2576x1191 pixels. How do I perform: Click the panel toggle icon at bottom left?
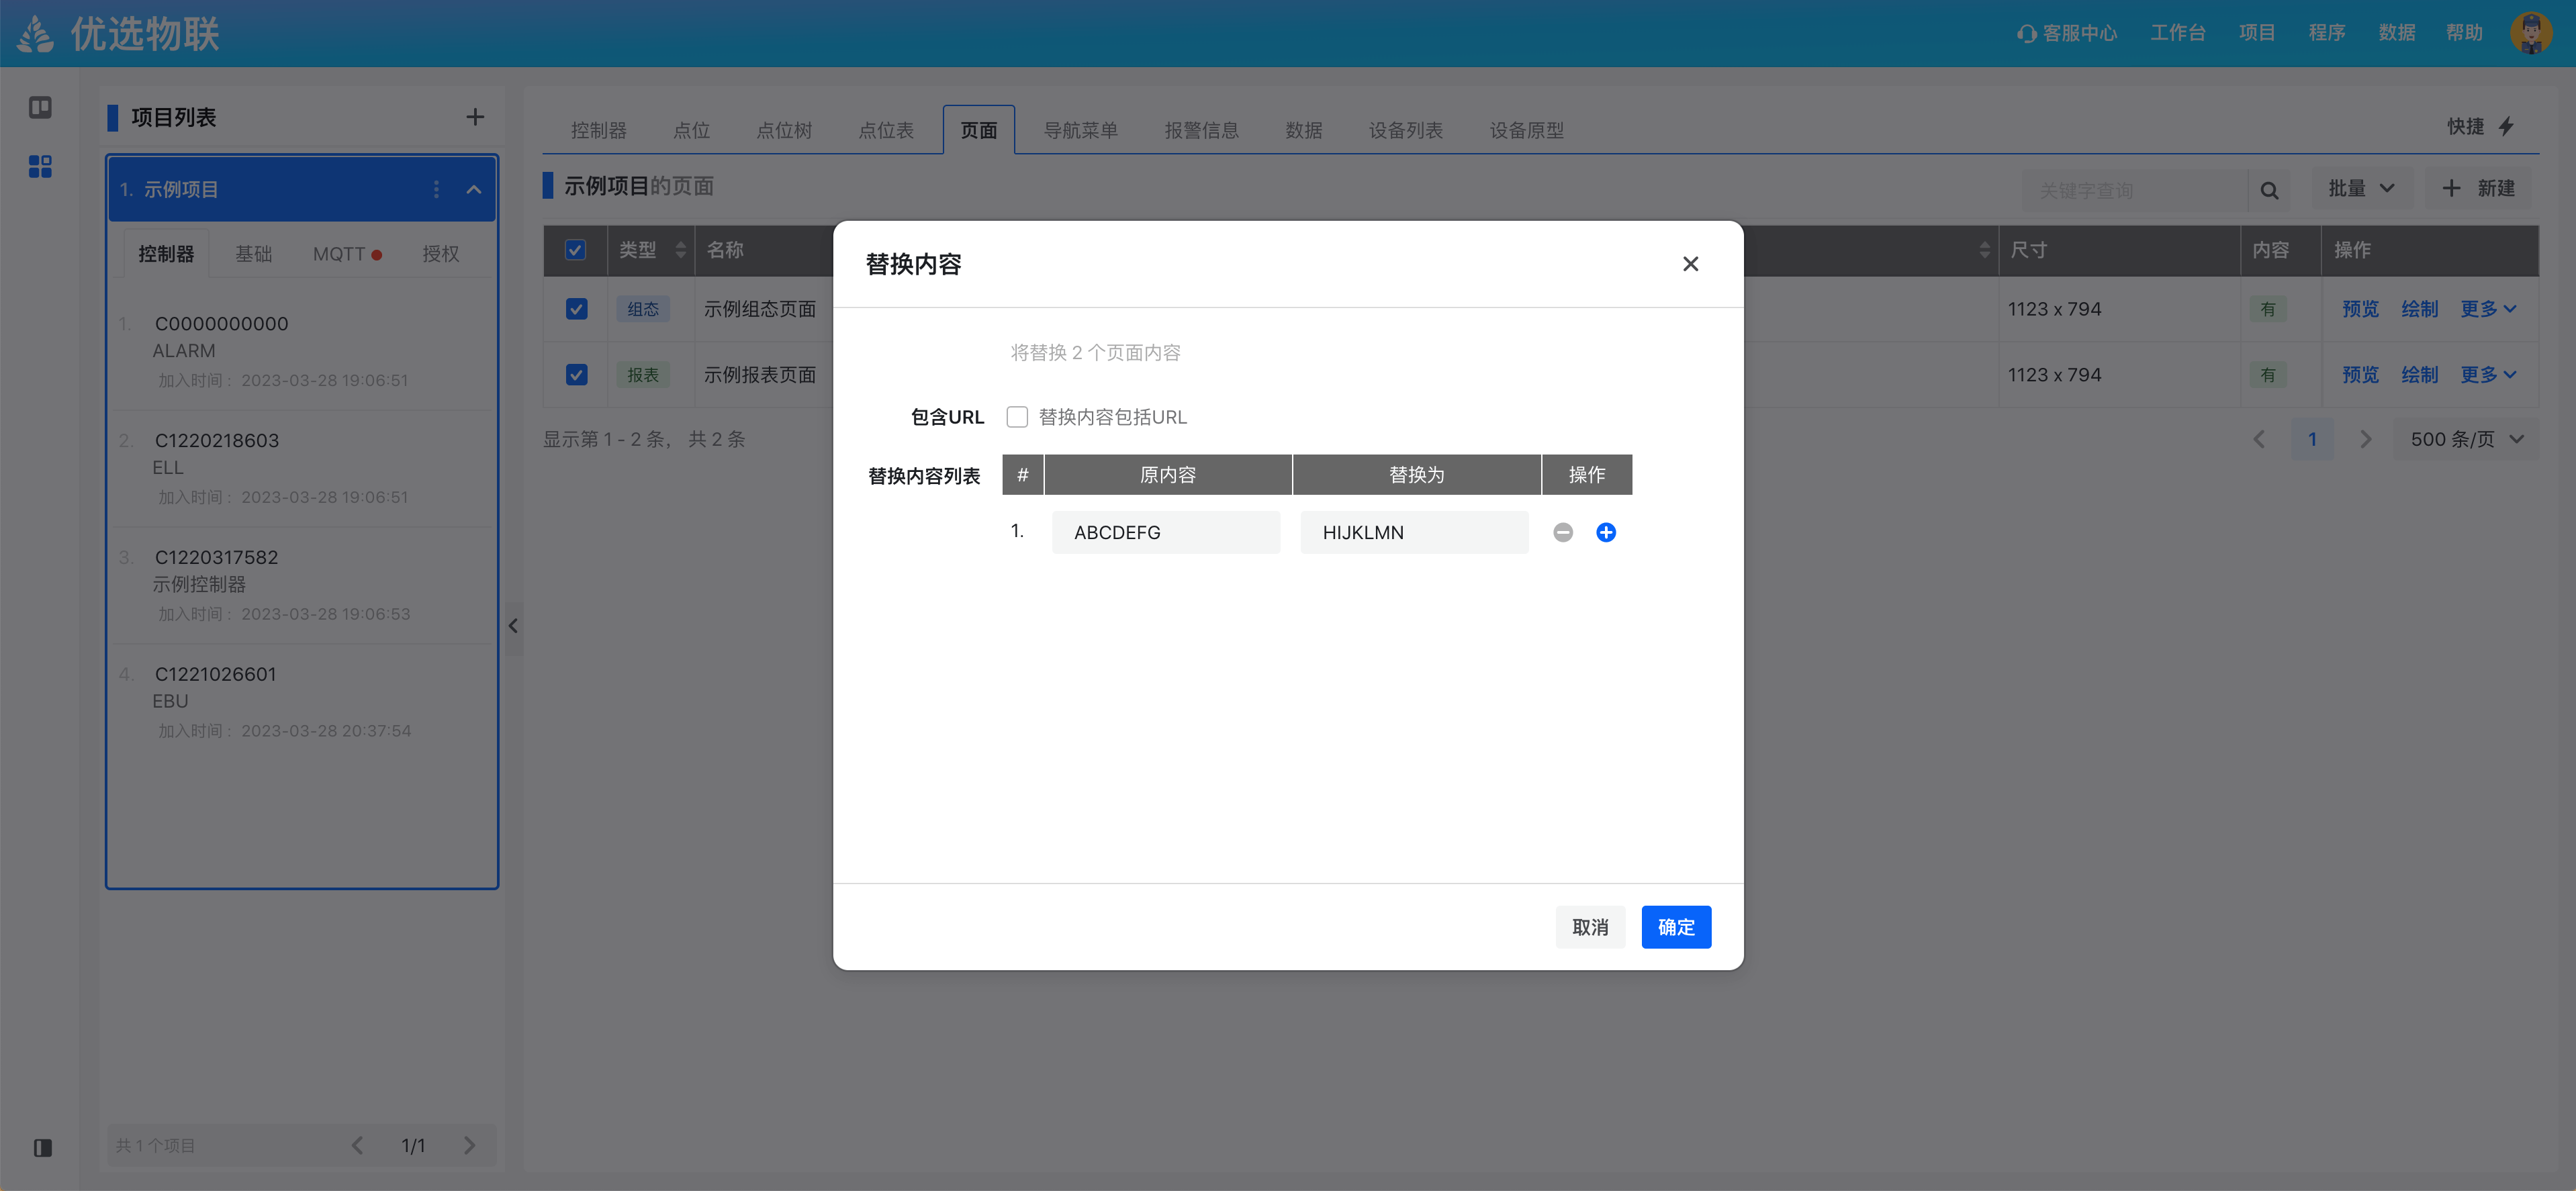pyautogui.click(x=42, y=1147)
